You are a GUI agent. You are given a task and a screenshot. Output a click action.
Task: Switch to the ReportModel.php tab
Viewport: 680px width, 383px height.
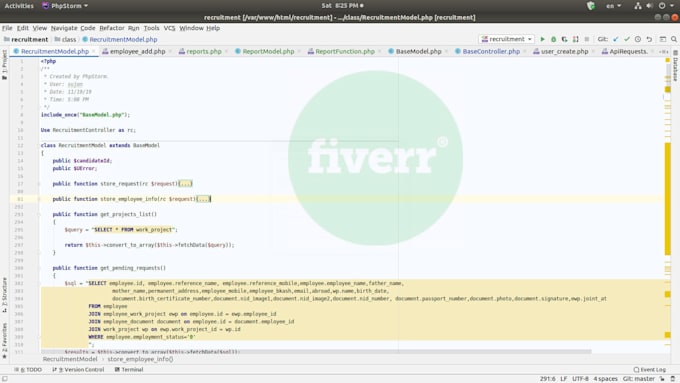click(x=268, y=51)
